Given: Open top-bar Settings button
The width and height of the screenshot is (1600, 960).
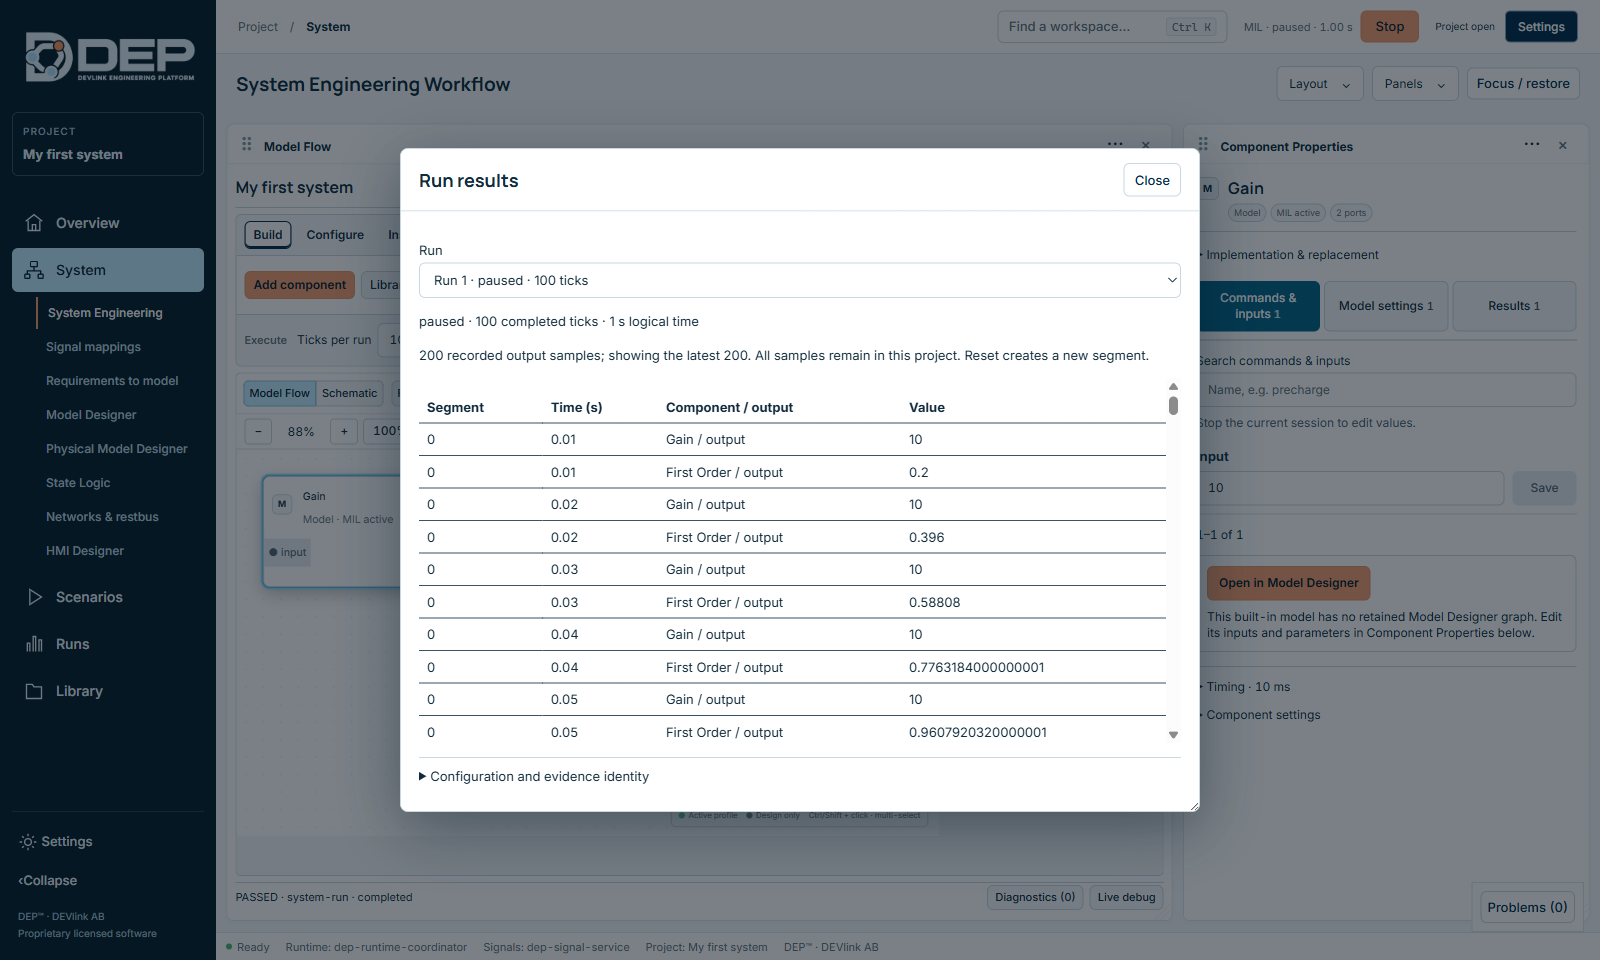Looking at the screenshot, I should [1541, 27].
